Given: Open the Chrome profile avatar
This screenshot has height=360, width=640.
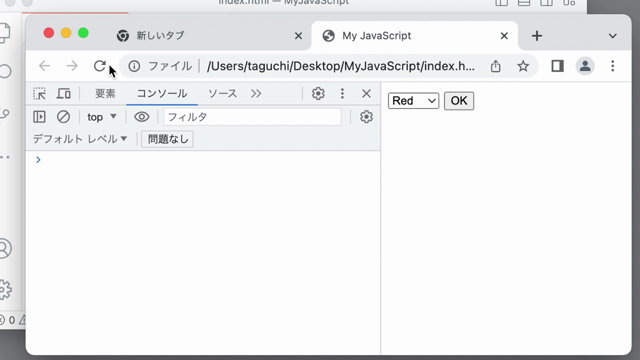Looking at the screenshot, I should (585, 66).
